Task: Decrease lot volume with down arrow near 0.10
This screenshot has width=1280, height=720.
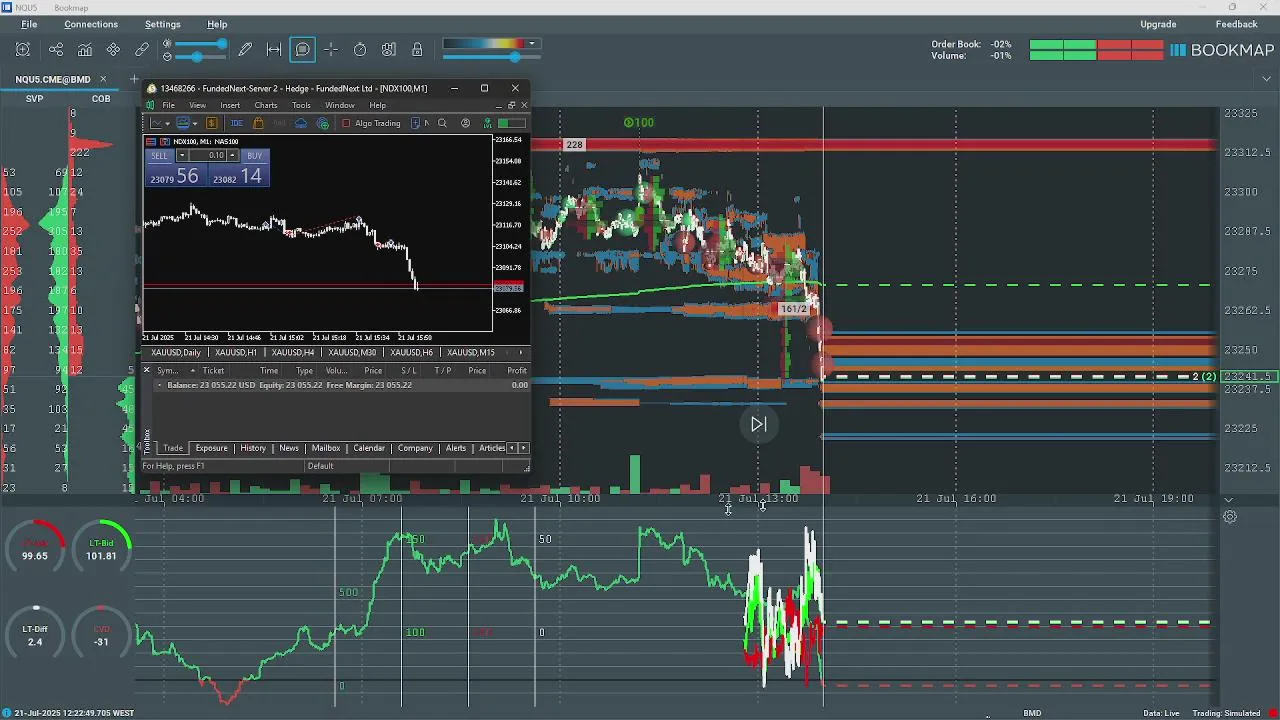Action: click(x=182, y=156)
